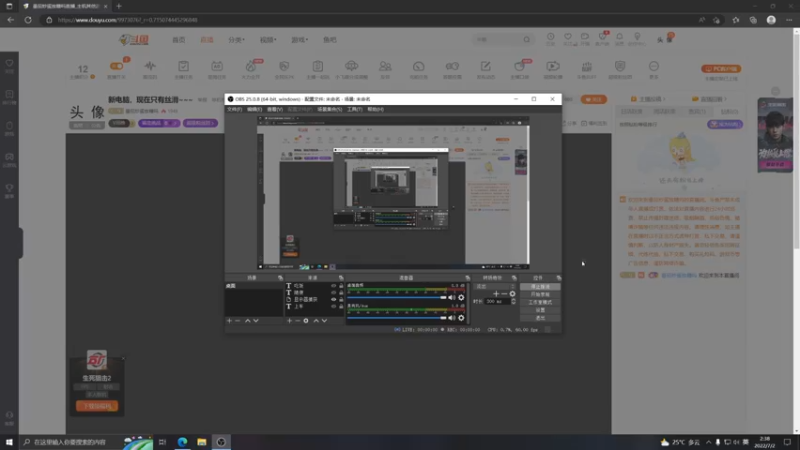Open source properties via the gear icon

tap(306, 321)
